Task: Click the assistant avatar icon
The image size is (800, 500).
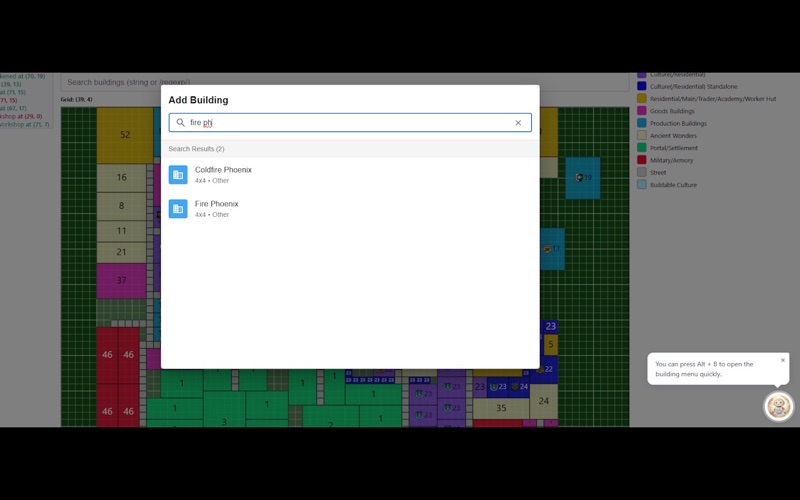Action: [779, 407]
